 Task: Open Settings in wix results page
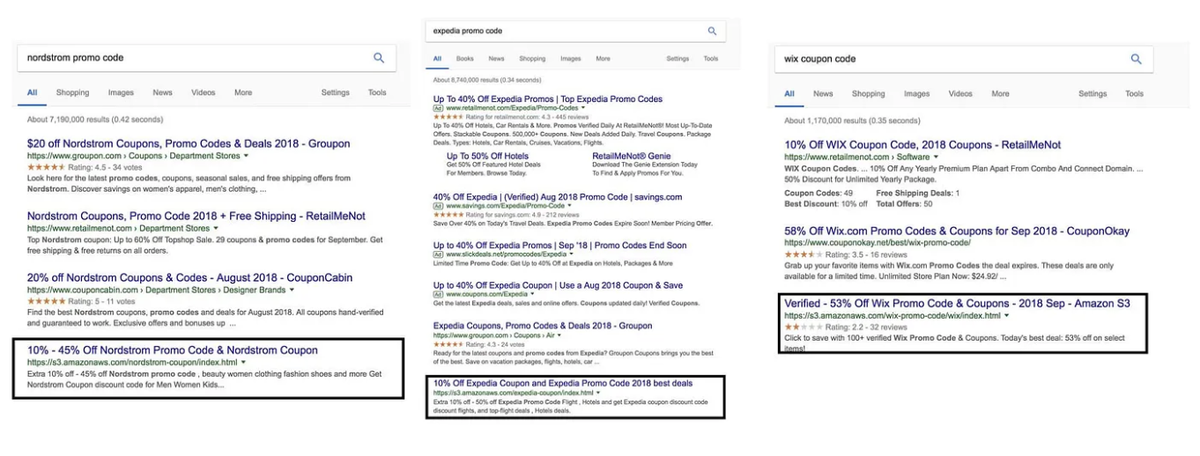1092,94
